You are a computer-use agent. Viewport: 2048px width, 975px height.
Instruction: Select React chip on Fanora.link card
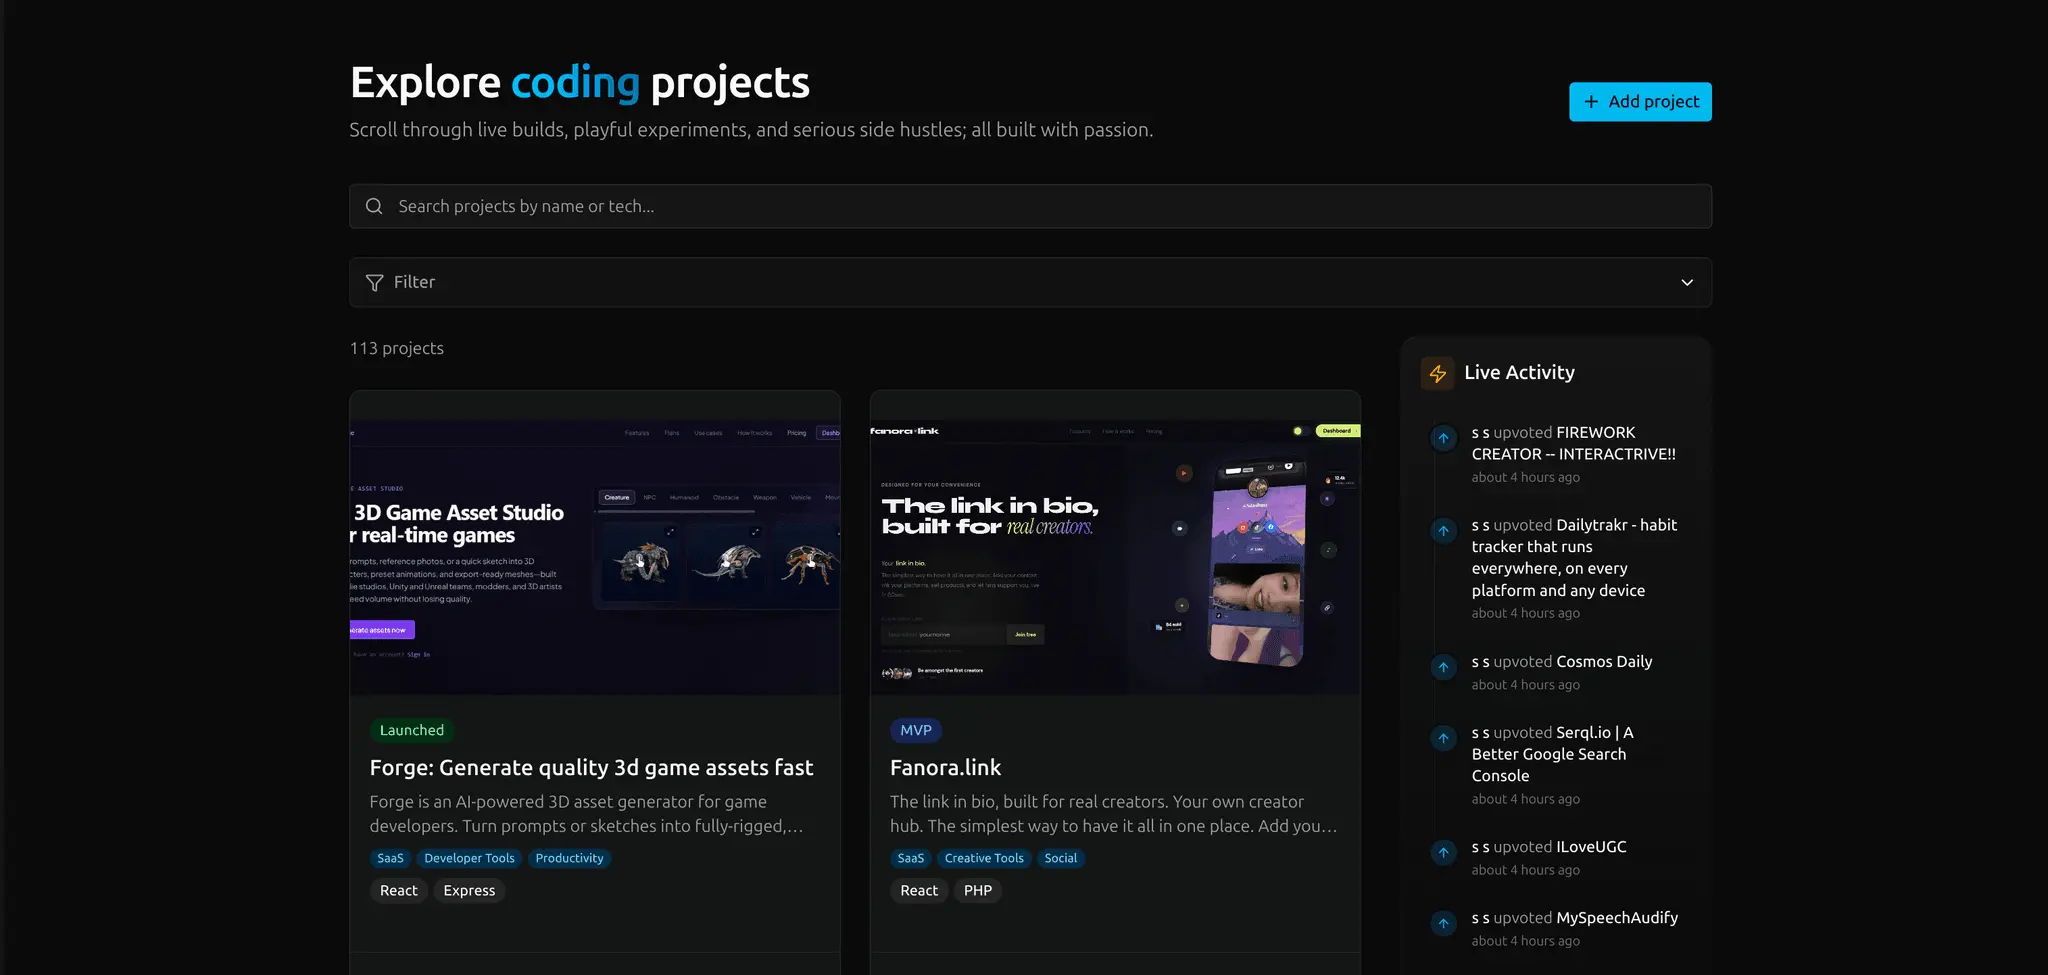pos(919,890)
